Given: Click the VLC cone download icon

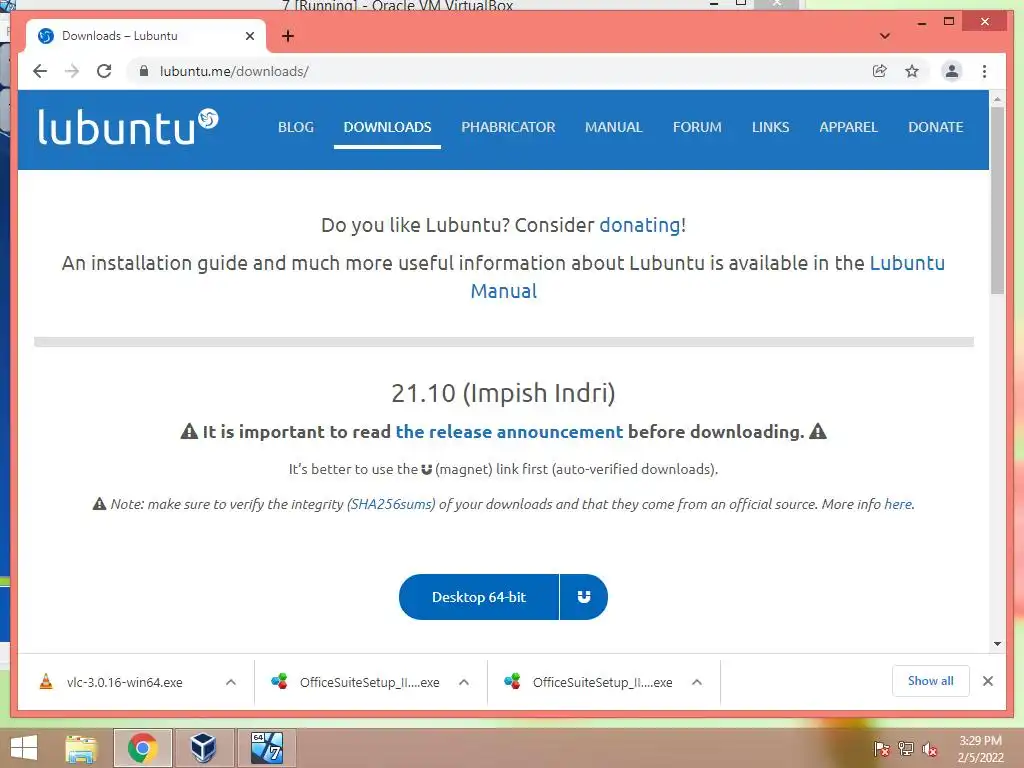Looking at the screenshot, I should click(46, 682).
